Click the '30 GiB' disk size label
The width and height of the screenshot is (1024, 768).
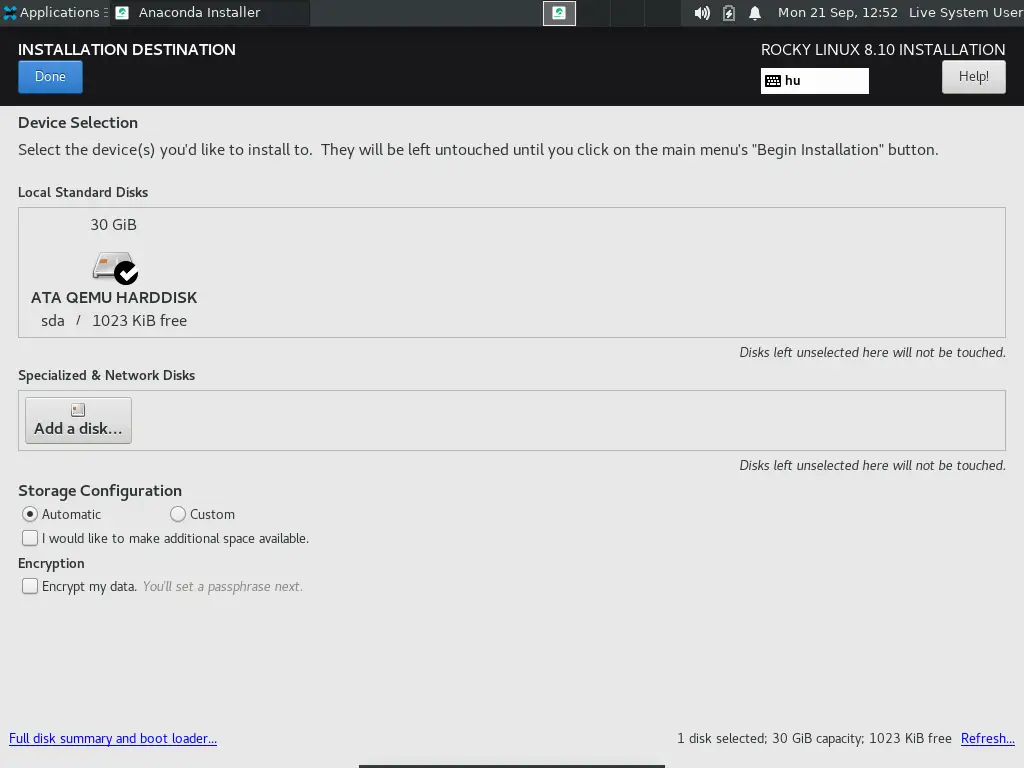tap(114, 225)
